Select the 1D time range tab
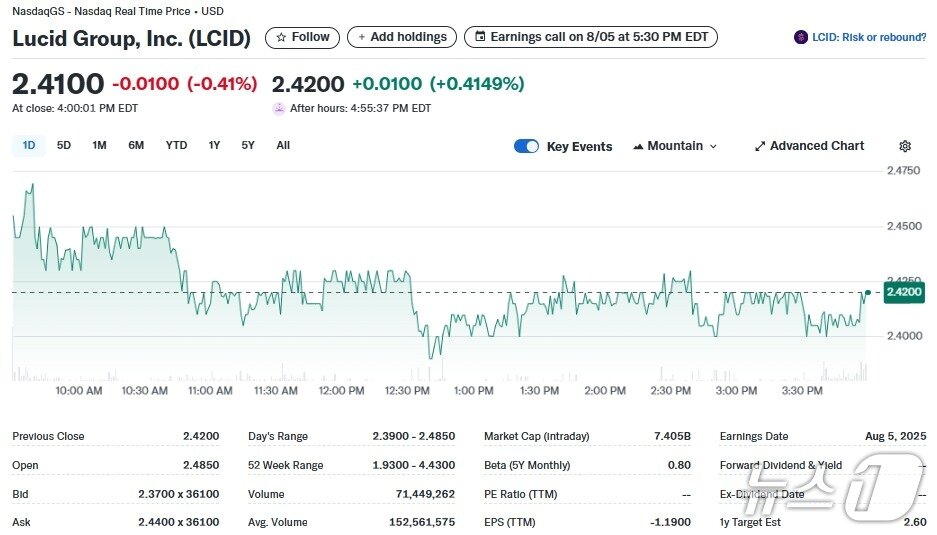Viewport: 937px width, 535px height. coord(29,145)
